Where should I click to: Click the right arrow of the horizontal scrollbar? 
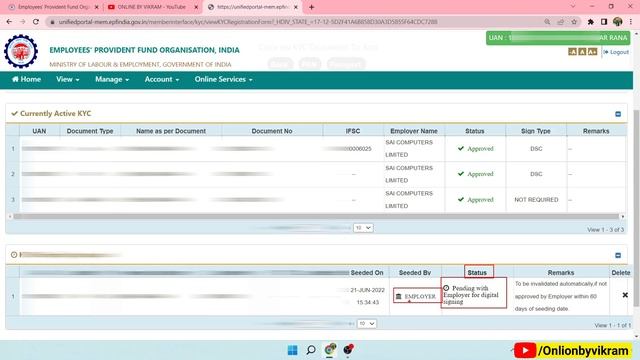[622, 216]
